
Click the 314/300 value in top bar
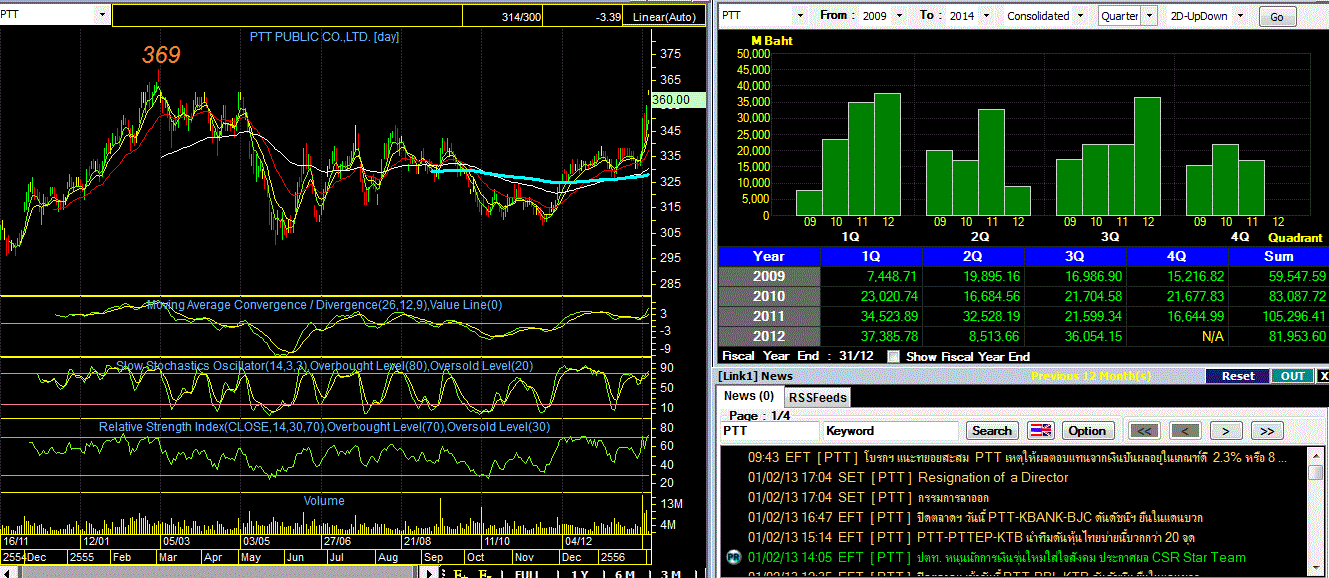pyautogui.click(x=521, y=18)
